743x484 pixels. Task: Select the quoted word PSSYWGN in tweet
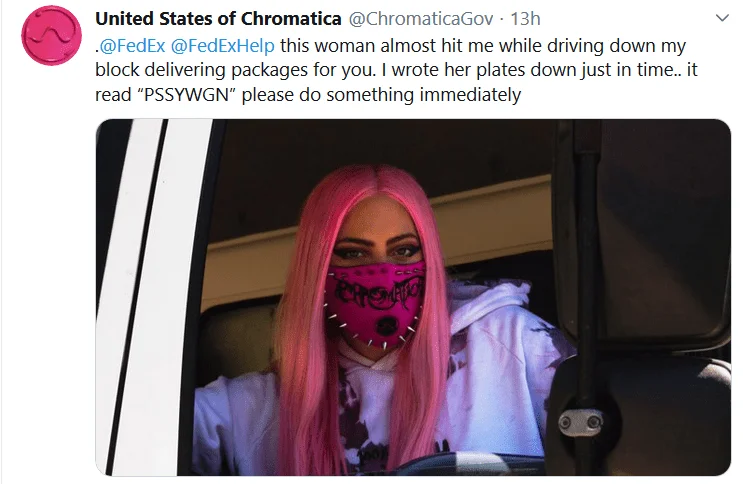click(x=186, y=95)
